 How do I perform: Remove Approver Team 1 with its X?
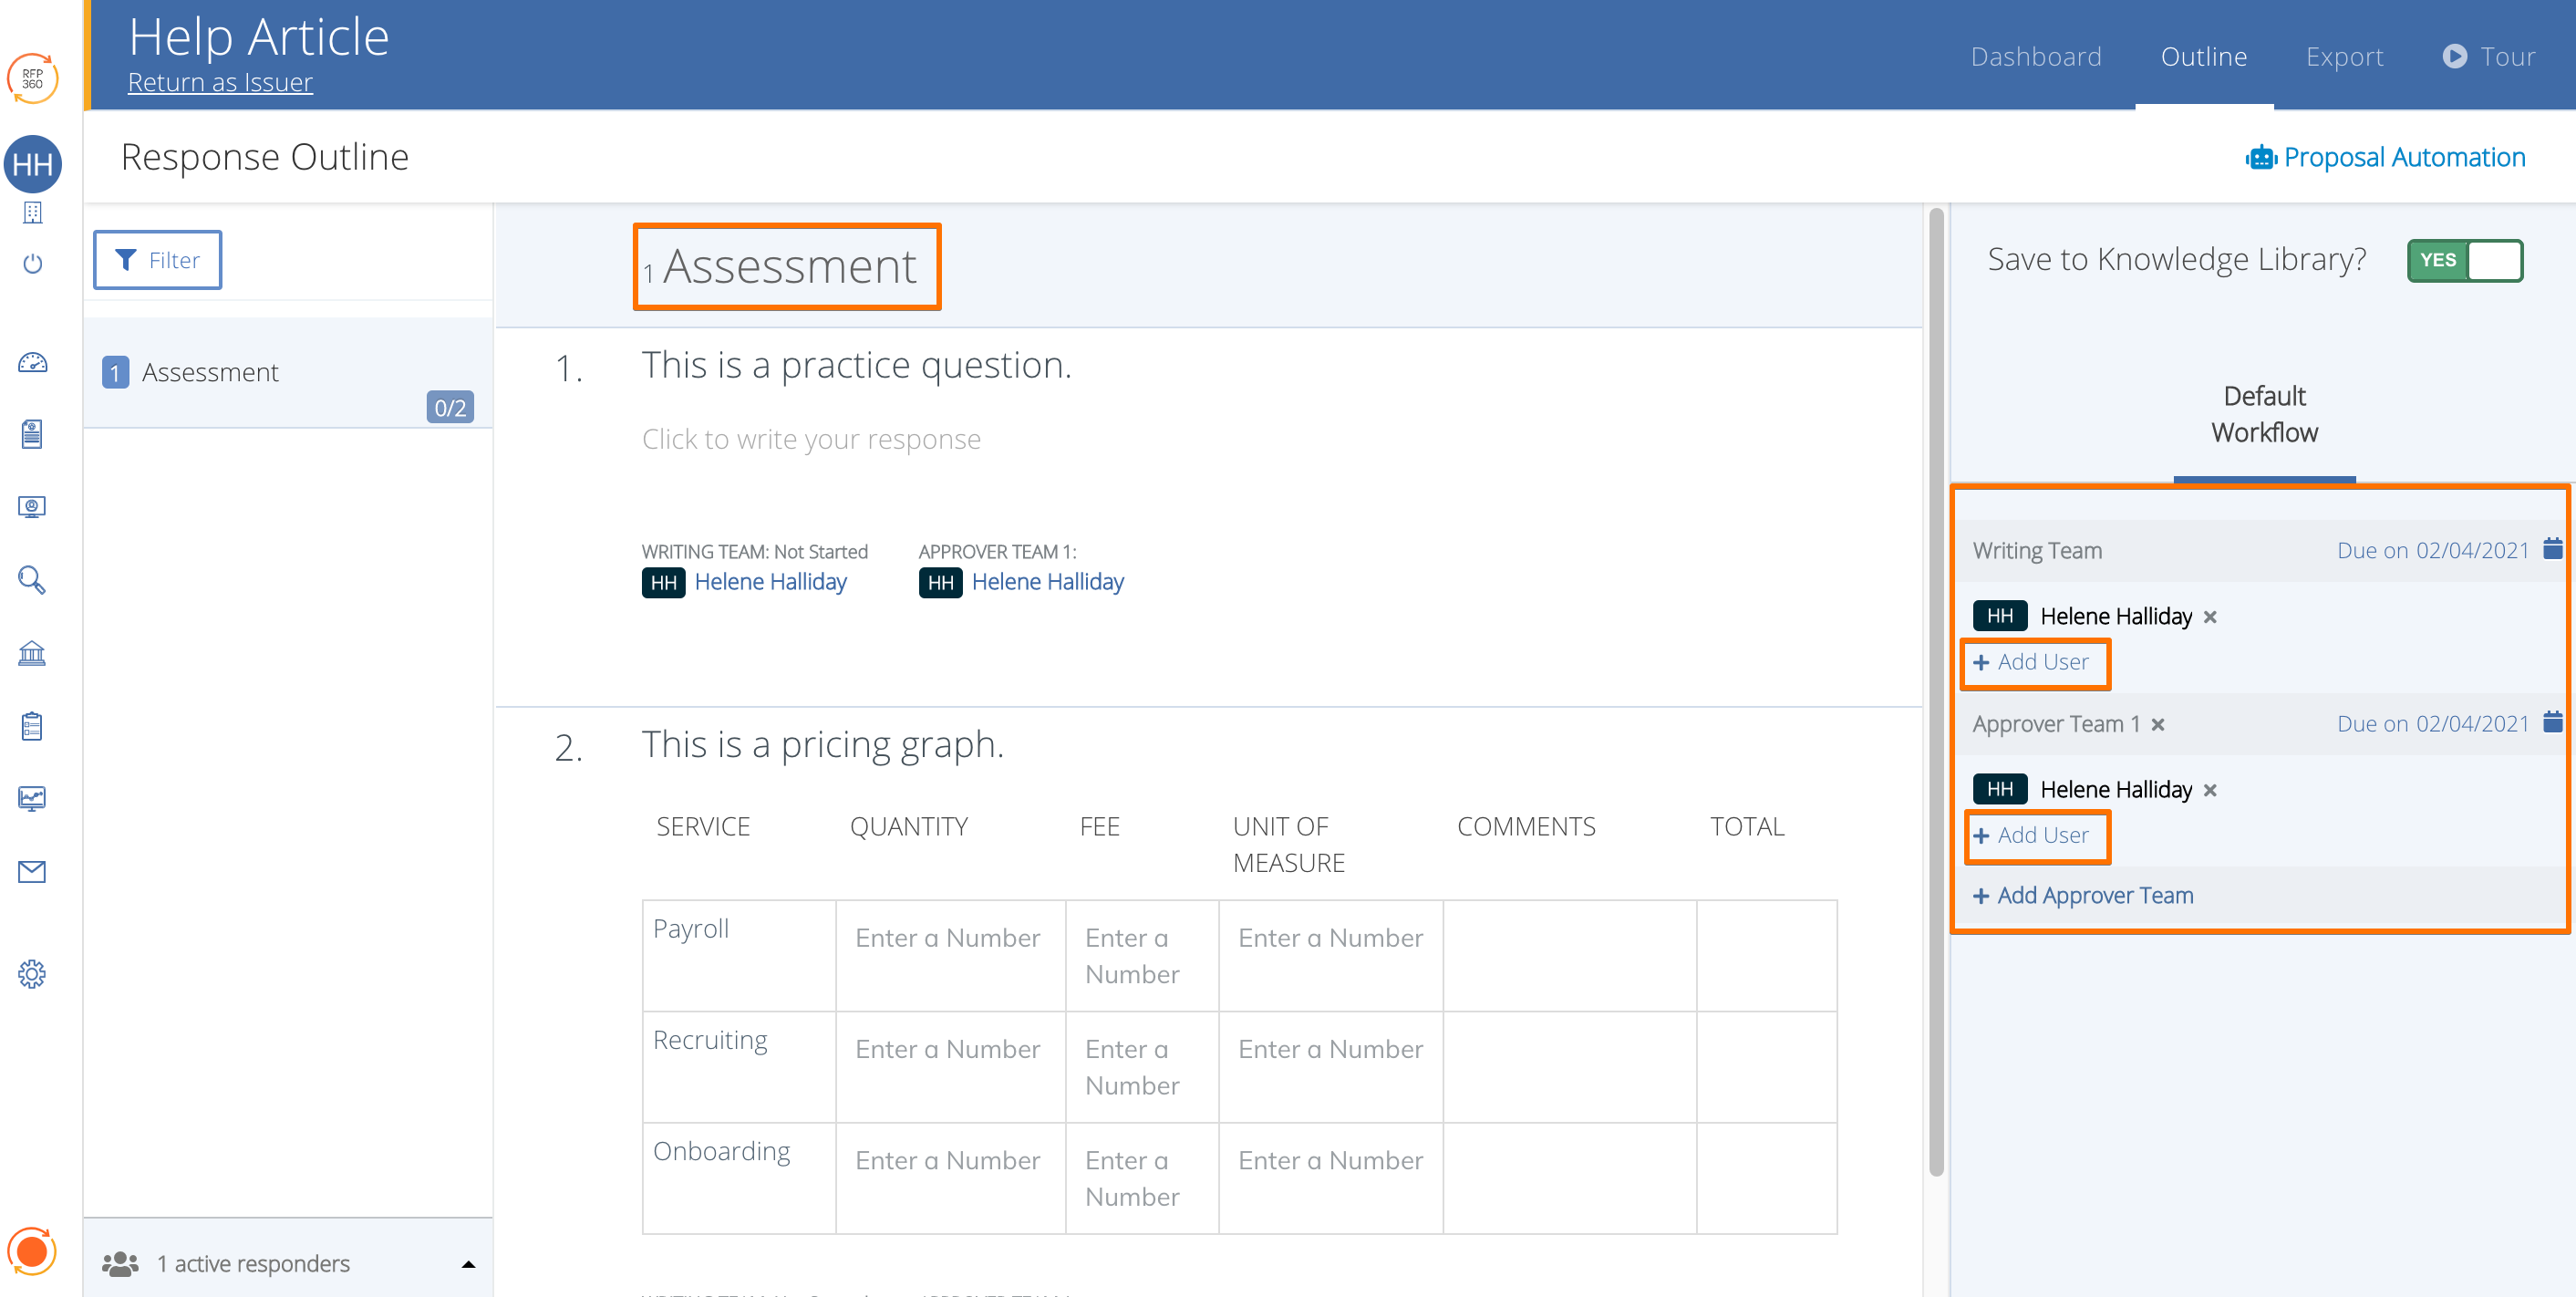click(2158, 725)
